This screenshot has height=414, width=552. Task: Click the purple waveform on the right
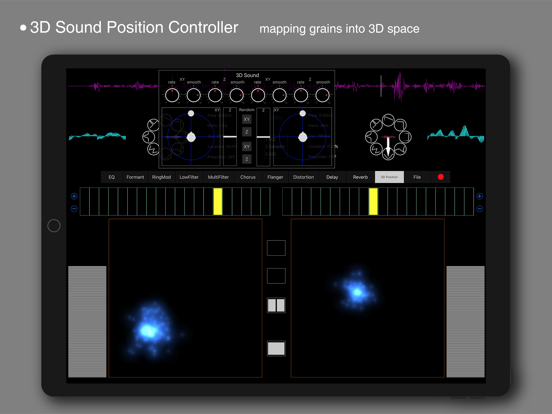click(x=410, y=86)
